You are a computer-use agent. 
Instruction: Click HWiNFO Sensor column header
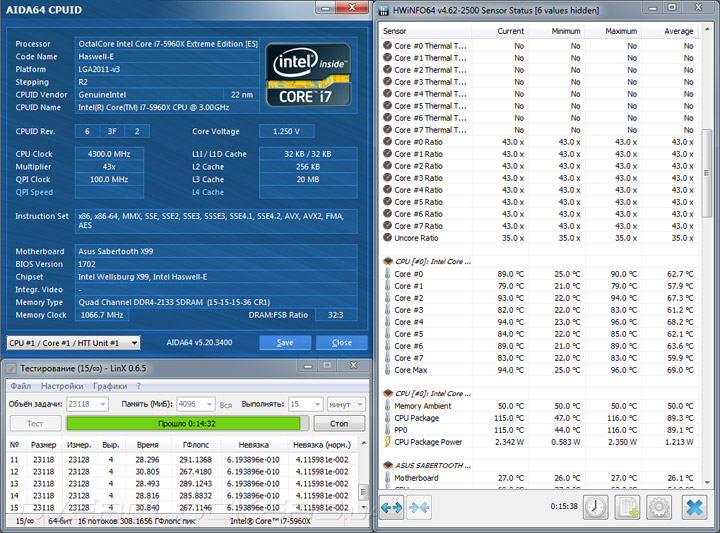(426, 31)
